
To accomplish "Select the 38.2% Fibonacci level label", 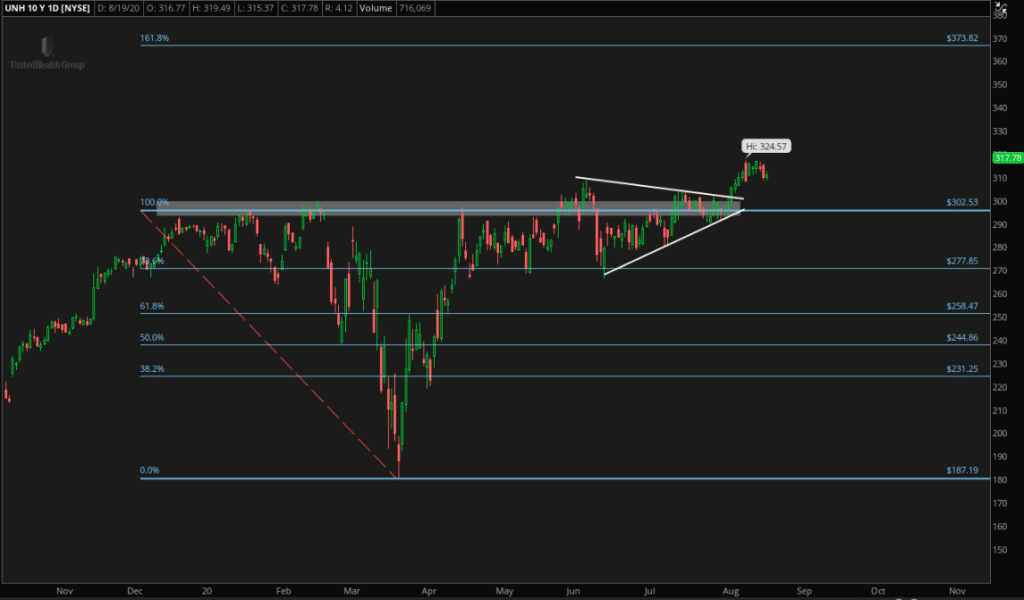I will 152,369.
